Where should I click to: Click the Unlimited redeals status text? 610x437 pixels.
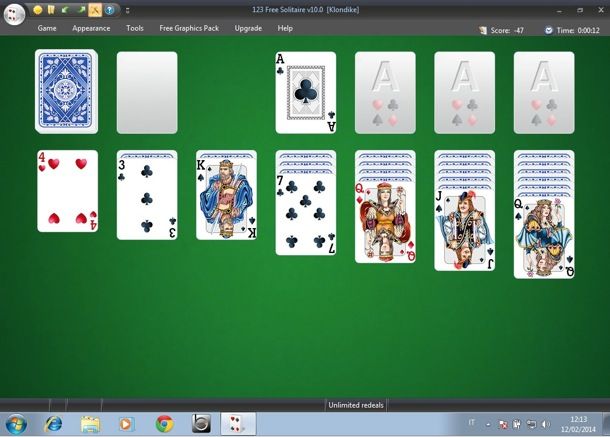pyautogui.click(x=356, y=405)
